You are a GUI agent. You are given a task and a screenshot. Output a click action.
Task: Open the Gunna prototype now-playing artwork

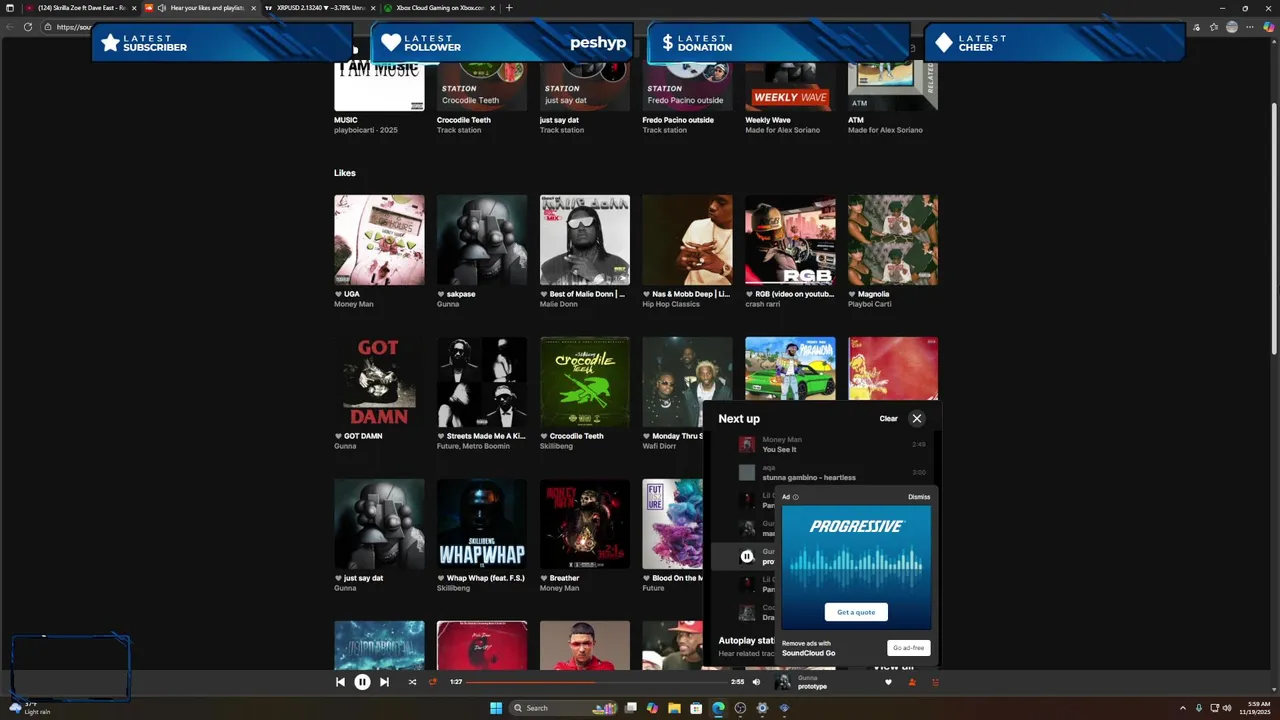[783, 682]
